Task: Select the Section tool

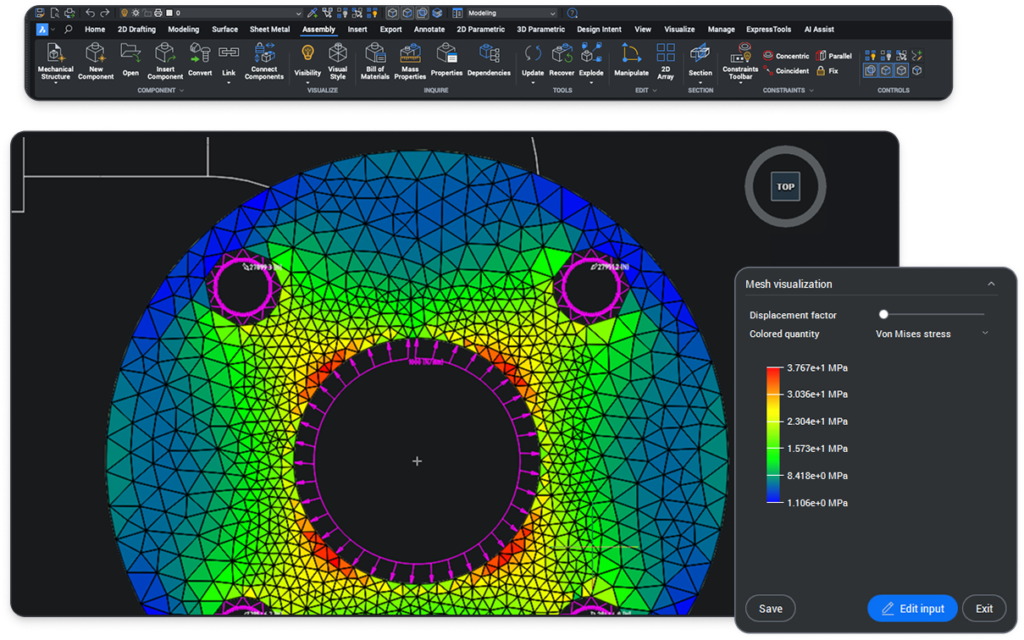Action: pyautogui.click(x=700, y=60)
